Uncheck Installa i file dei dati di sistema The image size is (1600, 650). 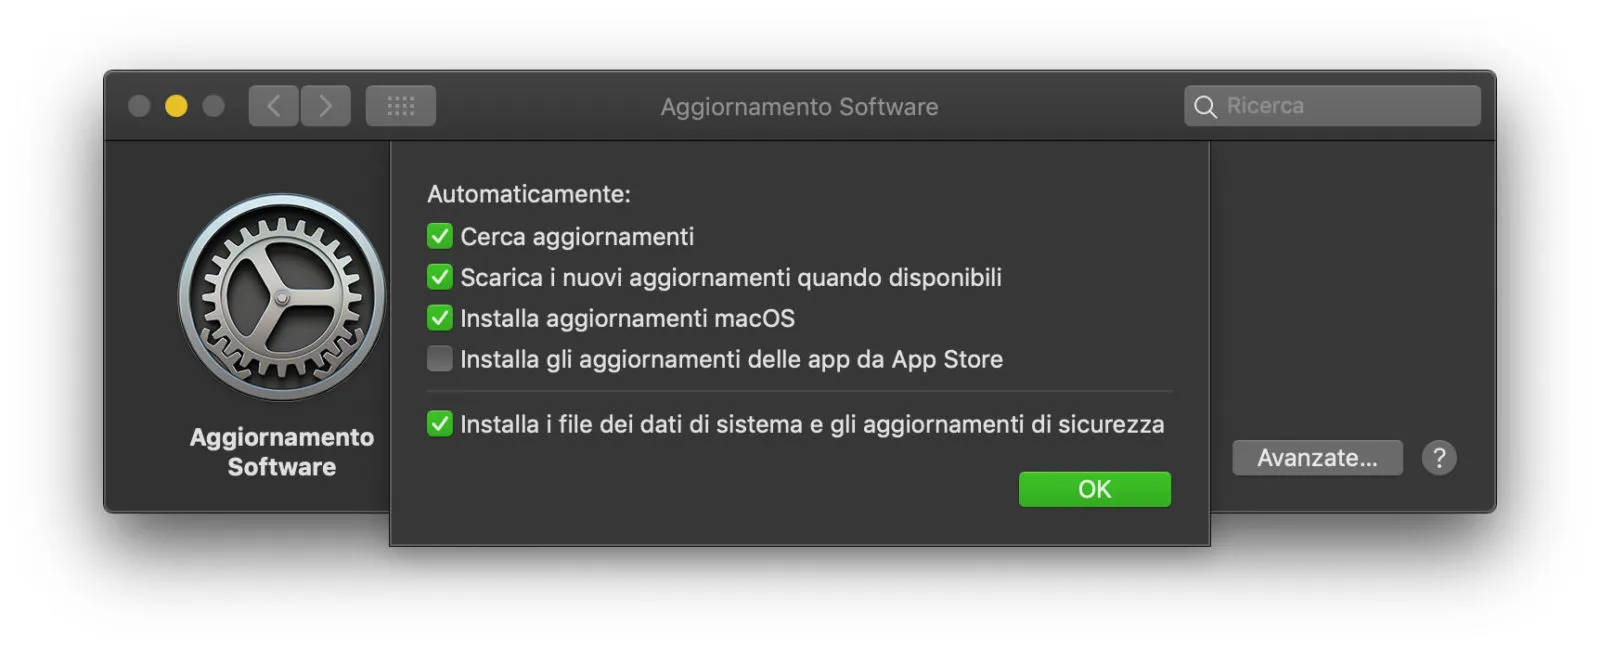click(x=439, y=423)
